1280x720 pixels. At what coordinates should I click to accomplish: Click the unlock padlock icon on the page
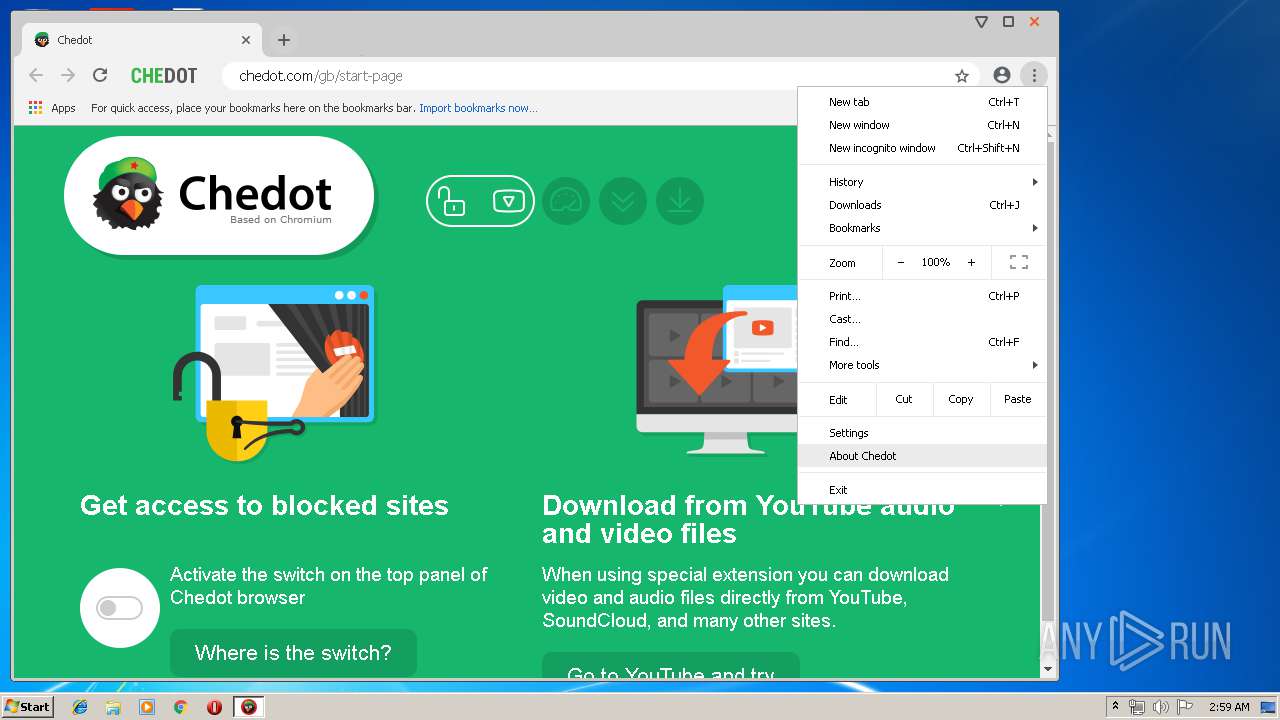click(453, 202)
